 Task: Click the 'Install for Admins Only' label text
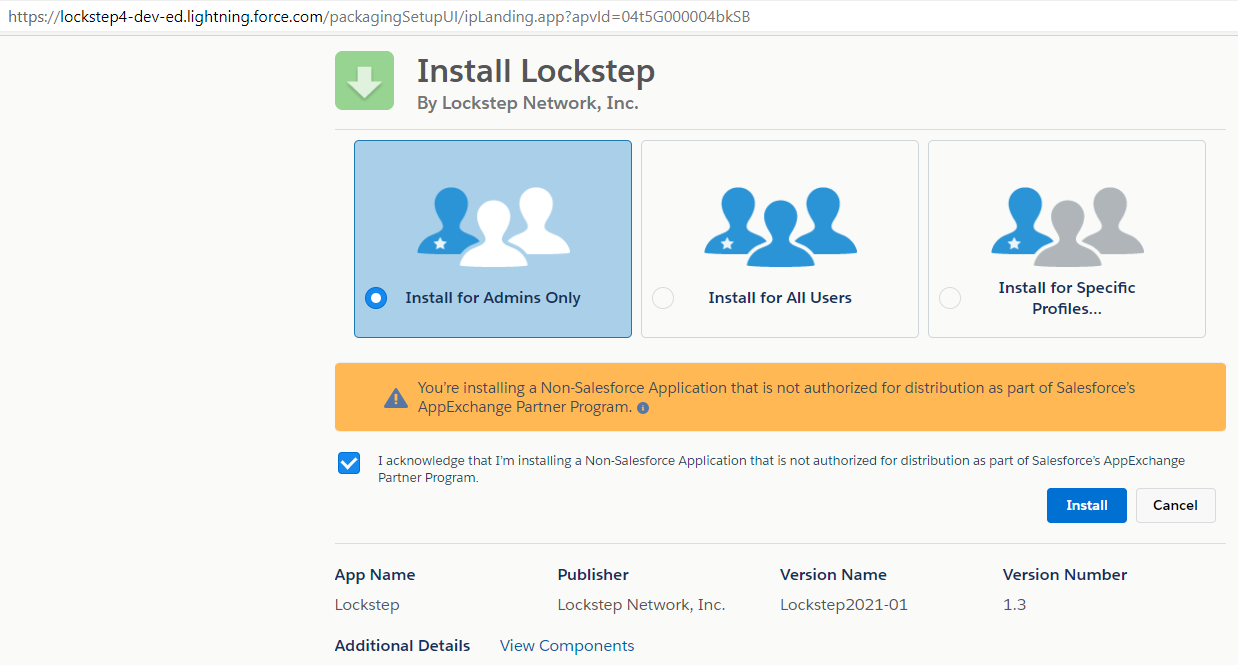click(493, 298)
